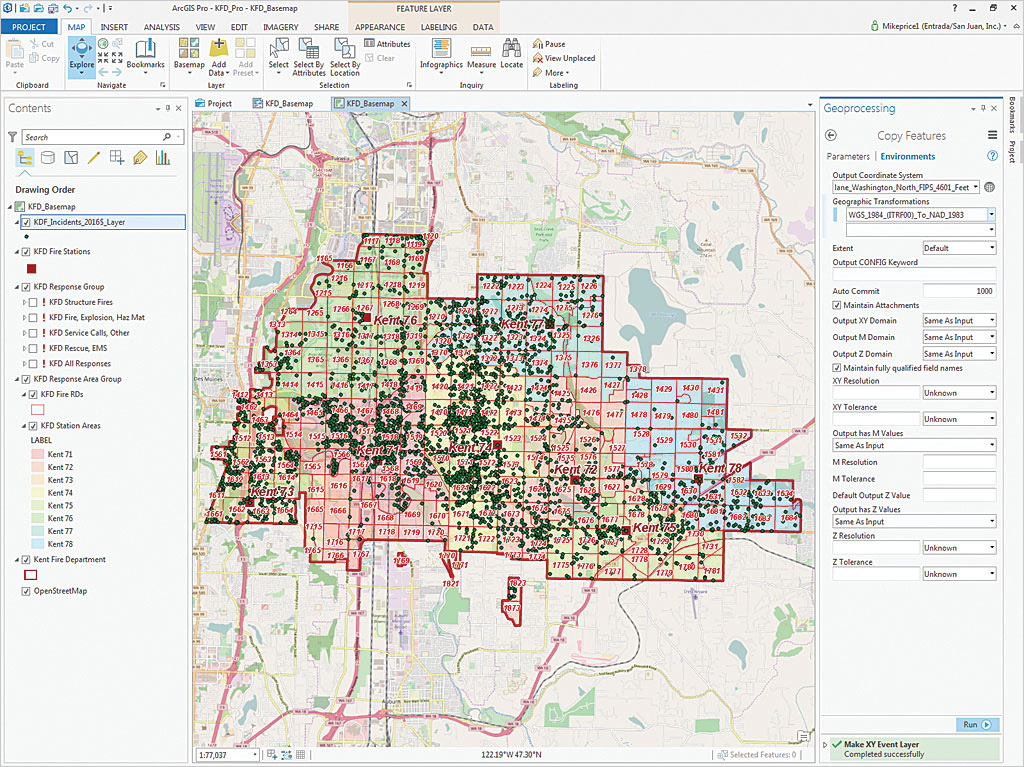Viewport: 1024px width, 767px height.
Task: Switch to Parameters tab in Geoprocessing
Action: tap(848, 156)
